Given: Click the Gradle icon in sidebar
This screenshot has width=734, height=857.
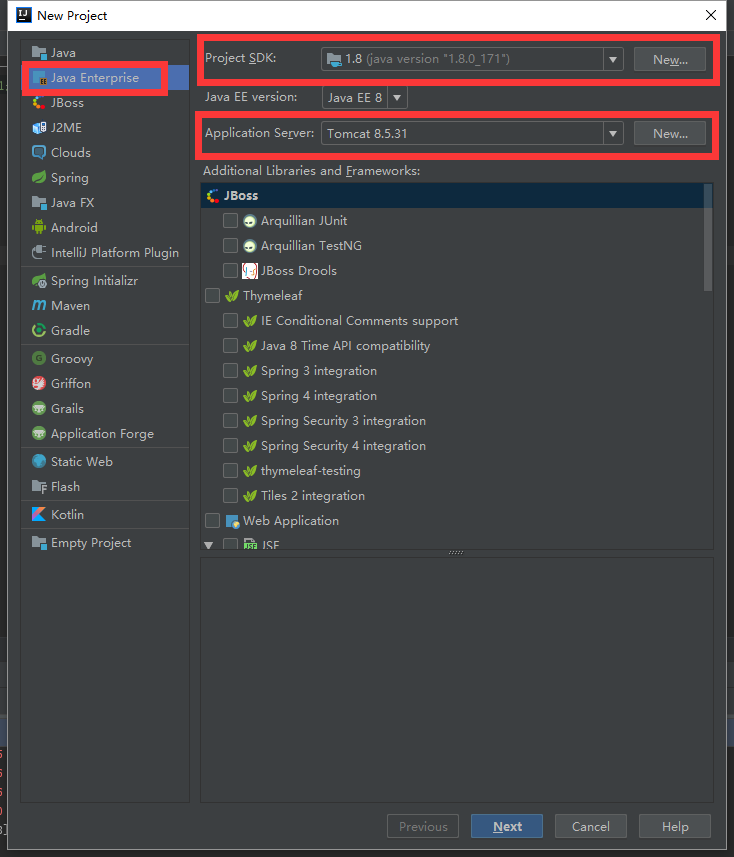Looking at the screenshot, I should click(39, 331).
